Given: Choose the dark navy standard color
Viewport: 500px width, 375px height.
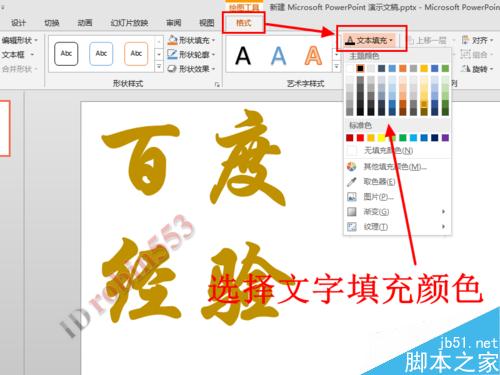Looking at the screenshot, I should 435,138.
